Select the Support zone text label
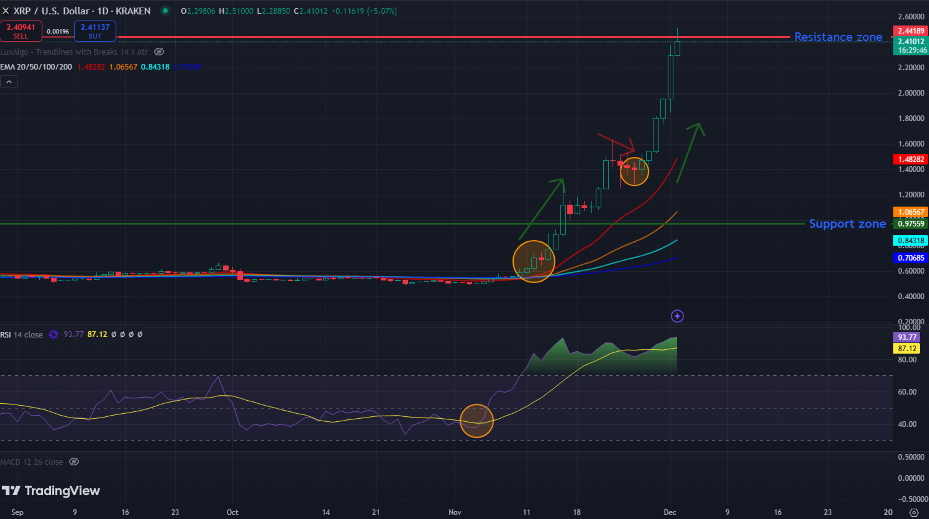Image resolution: width=929 pixels, height=519 pixels. point(846,224)
